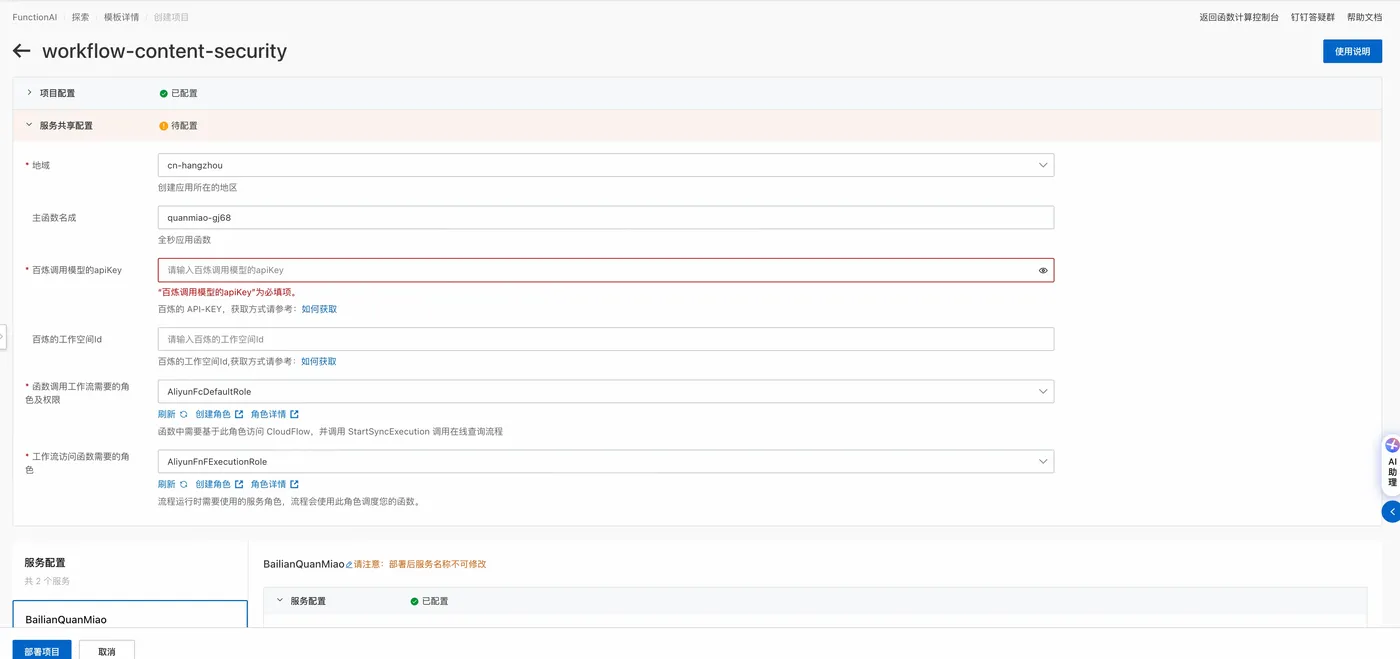Go to 模板详情 in breadcrumb
The height and width of the screenshot is (659, 1400).
pos(121,17)
